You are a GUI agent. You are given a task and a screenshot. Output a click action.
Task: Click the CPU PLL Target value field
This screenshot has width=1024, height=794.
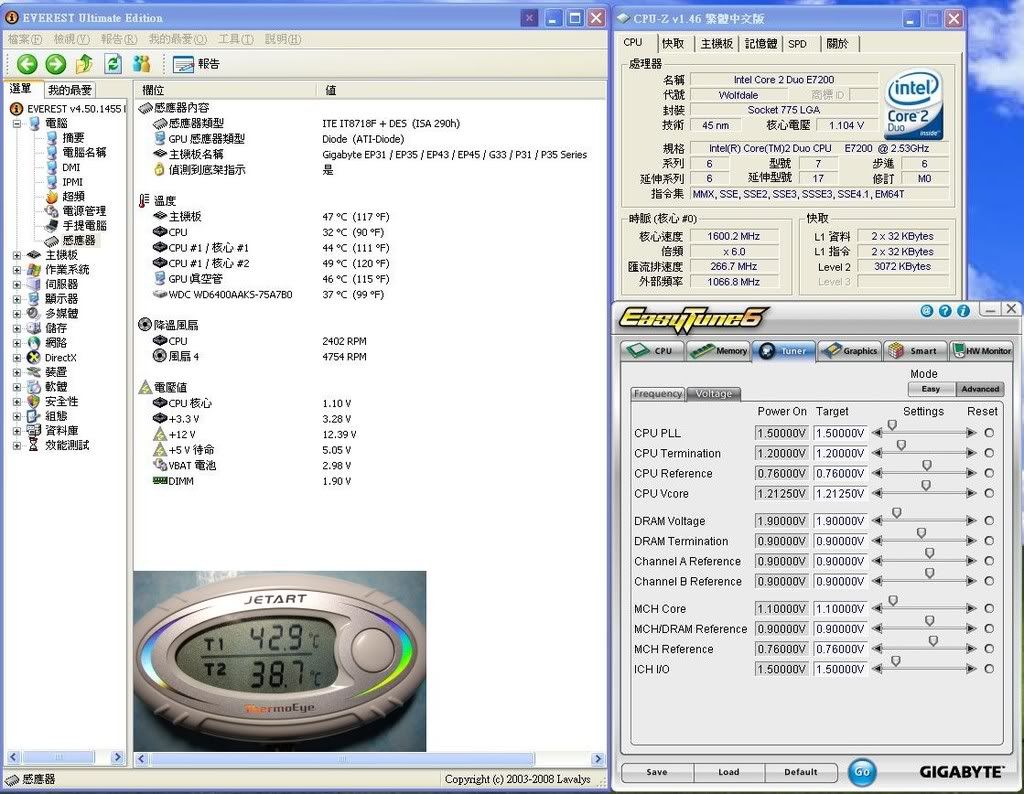tap(840, 433)
